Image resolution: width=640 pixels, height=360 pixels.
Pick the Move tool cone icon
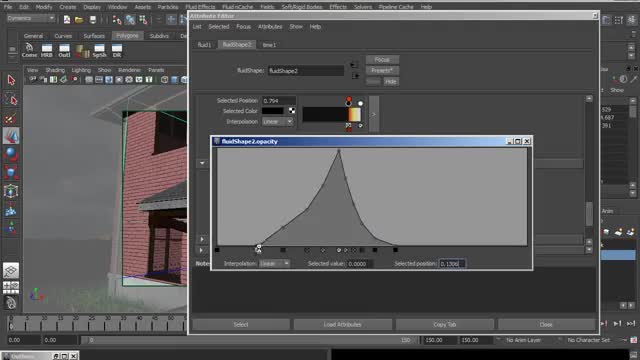click(x=11, y=136)
